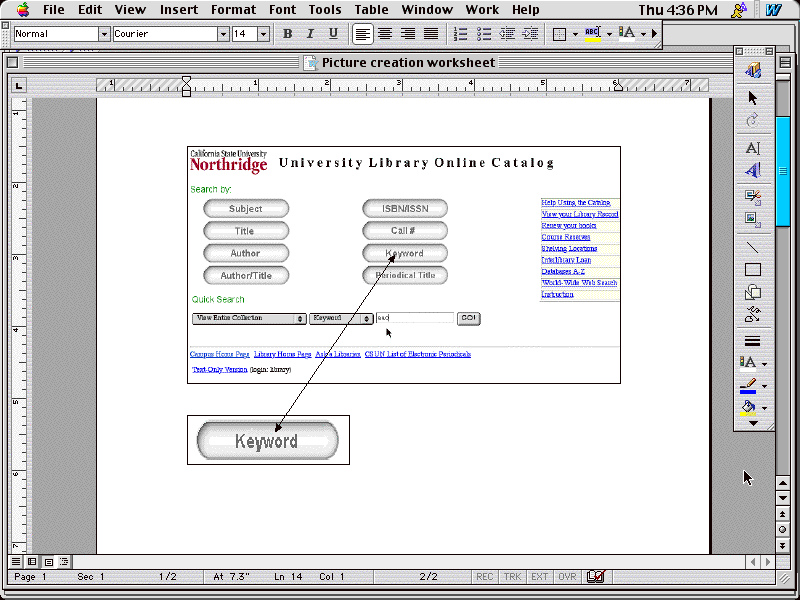Image resolution: width=800 pixels, height=600 pixels.
Task: Align text right
Action: tap(408, 34)
